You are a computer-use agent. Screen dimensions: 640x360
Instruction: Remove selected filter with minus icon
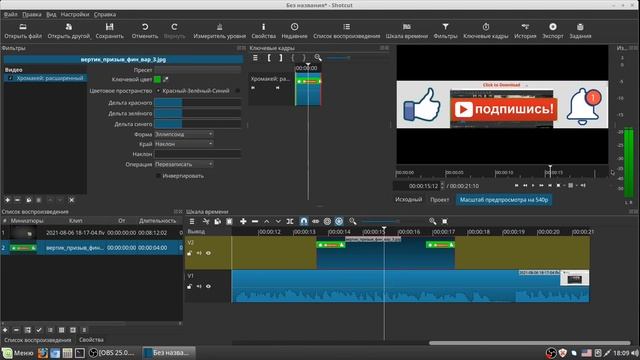[x=18, y=200]
